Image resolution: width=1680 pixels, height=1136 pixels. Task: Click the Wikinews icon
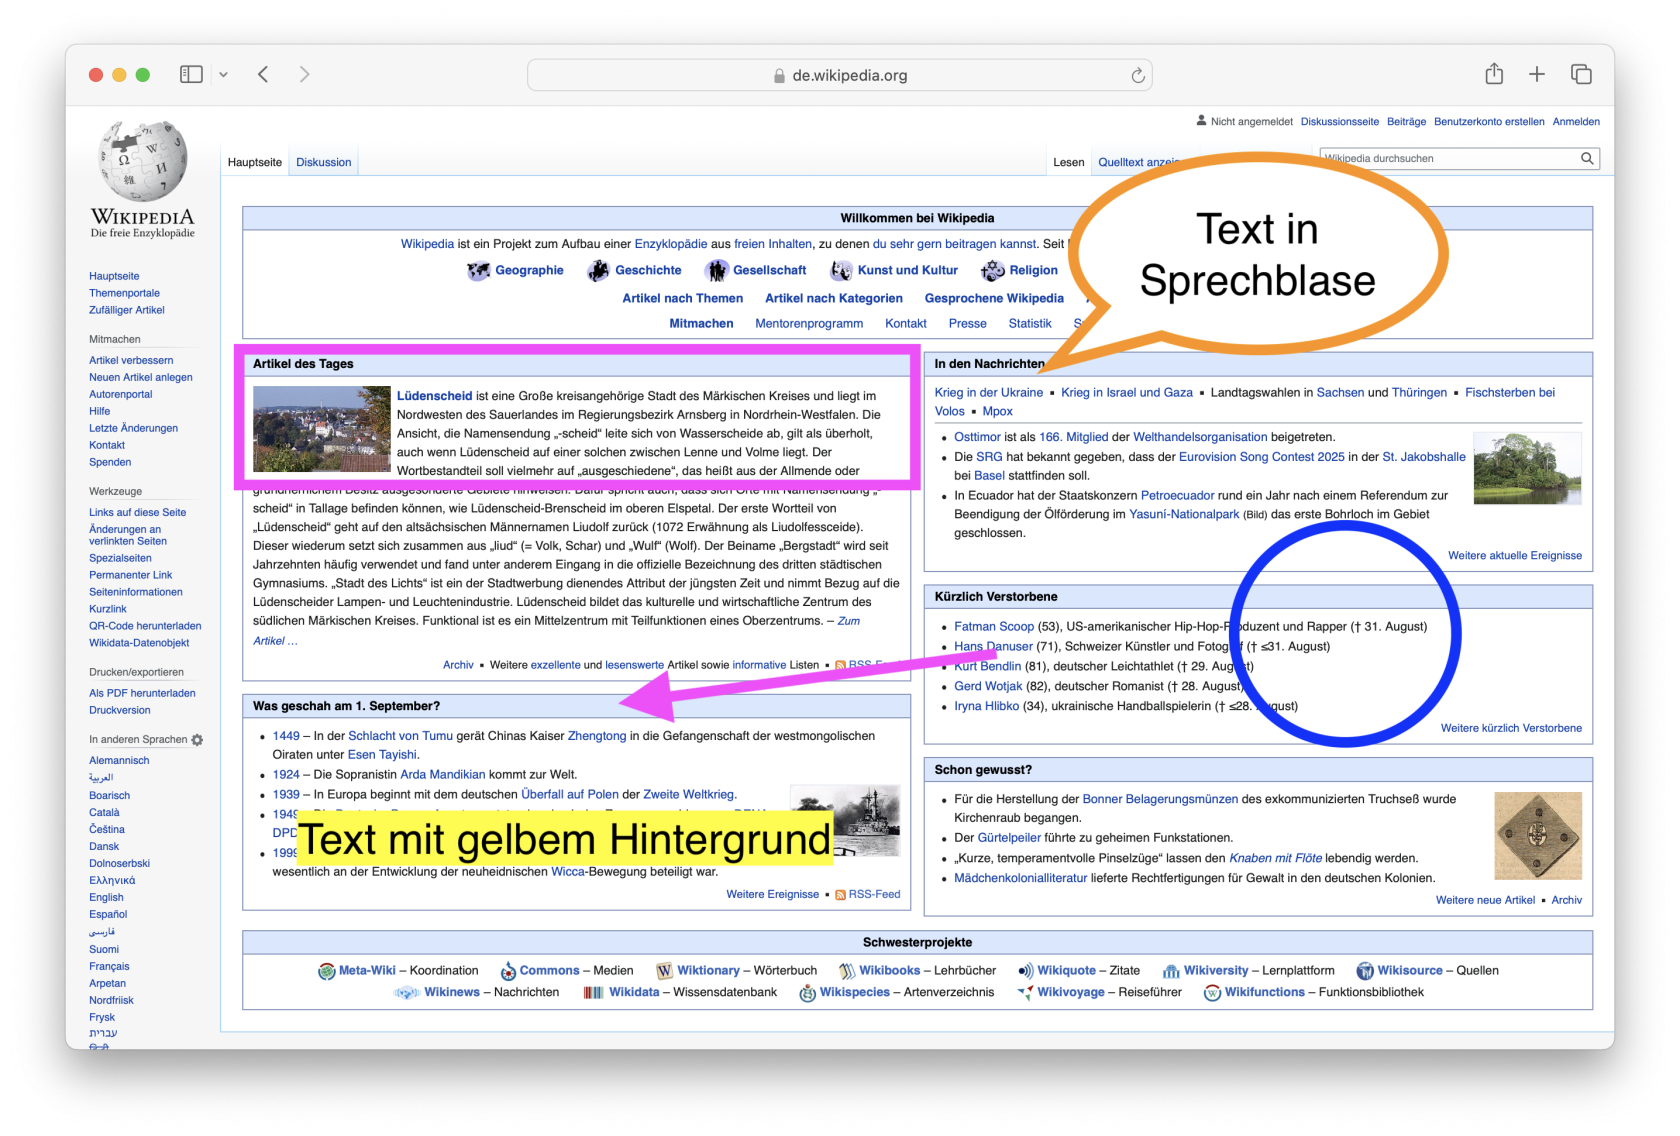407,992
